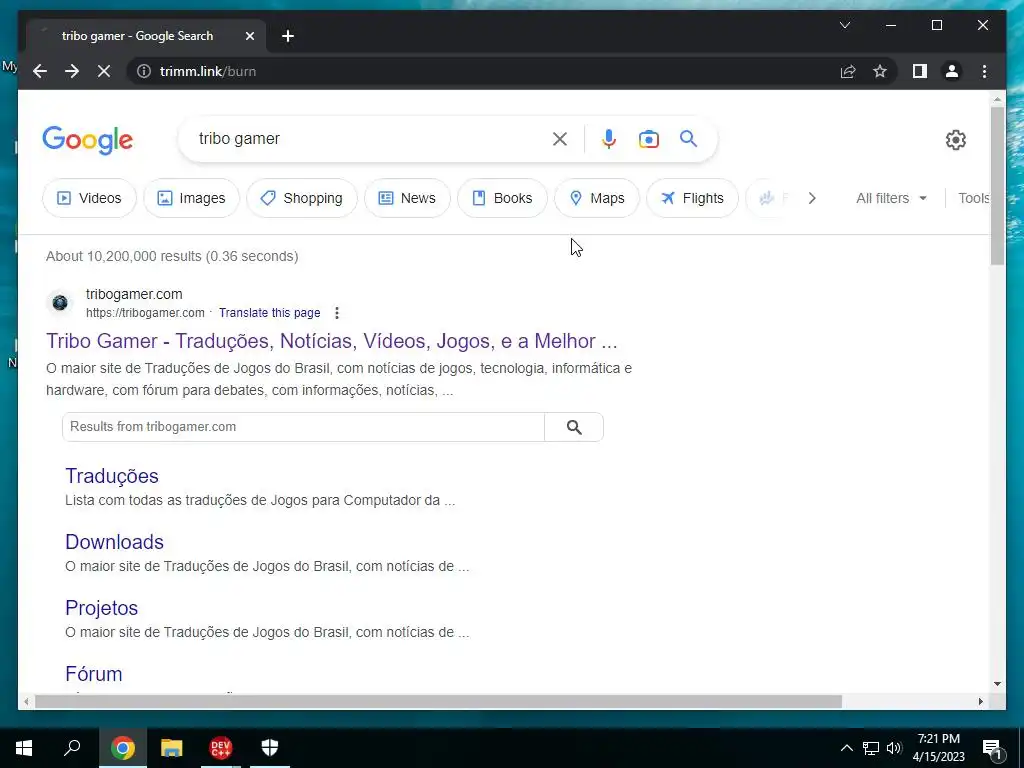Image resolution: width=1024 pixels, height=768 pixels.
Task: Go forward to the next page
Action: 72,71
